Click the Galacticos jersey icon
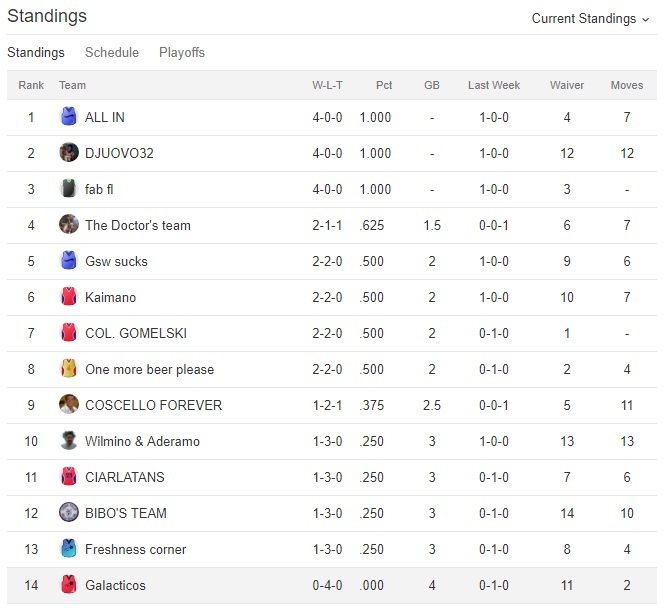This screenshot has height=608, width=665. [x=69, y=585]
